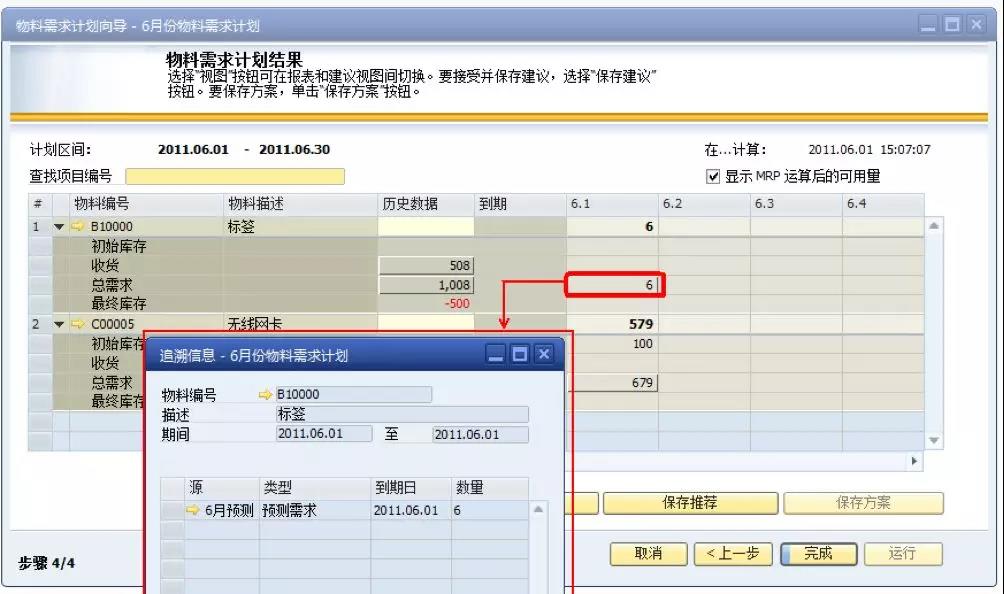The height and width of the screenshot is (594, 1004).
Task: Click link arrow next to 物料编号 in 追溯信息 window
Action: (265, 395)
